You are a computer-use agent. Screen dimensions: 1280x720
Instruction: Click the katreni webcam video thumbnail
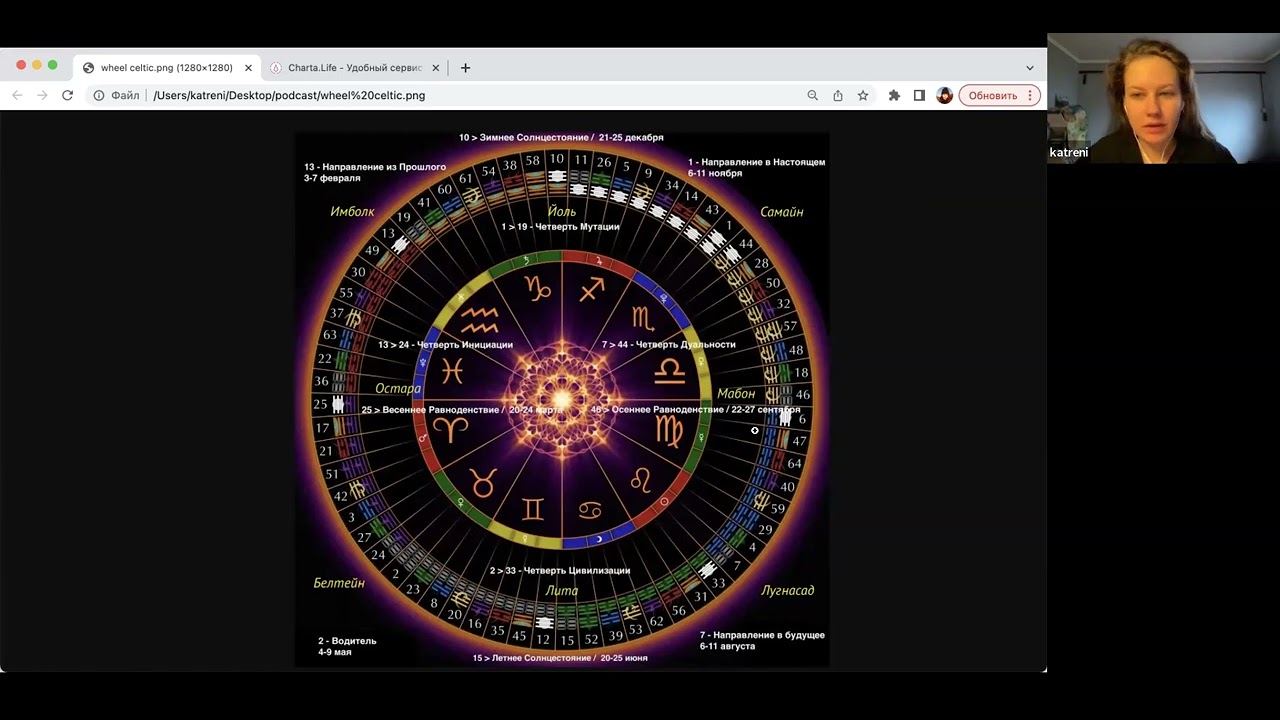tap(1163, 98)
